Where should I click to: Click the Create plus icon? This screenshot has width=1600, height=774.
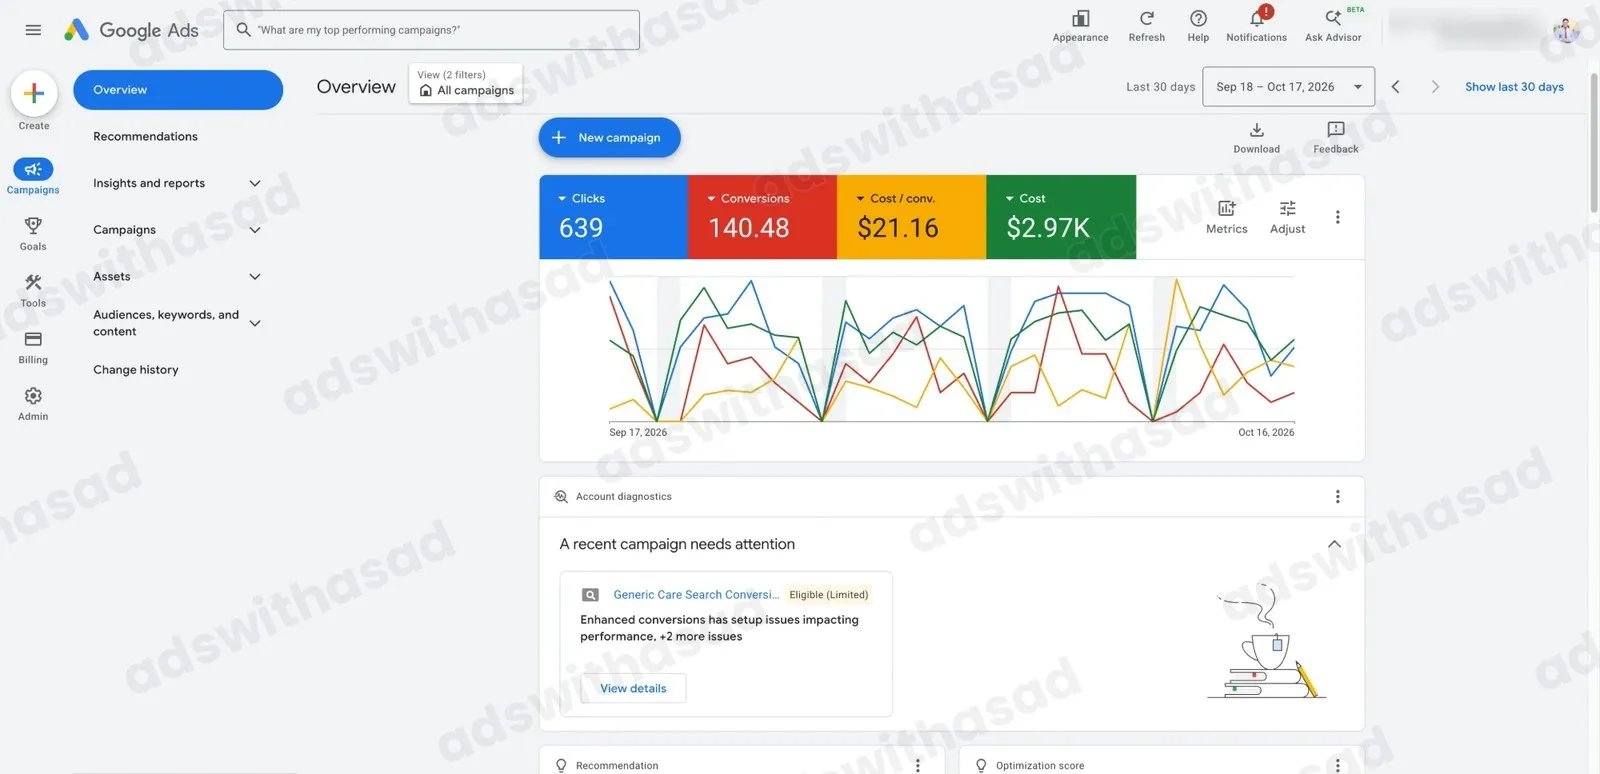34,93
